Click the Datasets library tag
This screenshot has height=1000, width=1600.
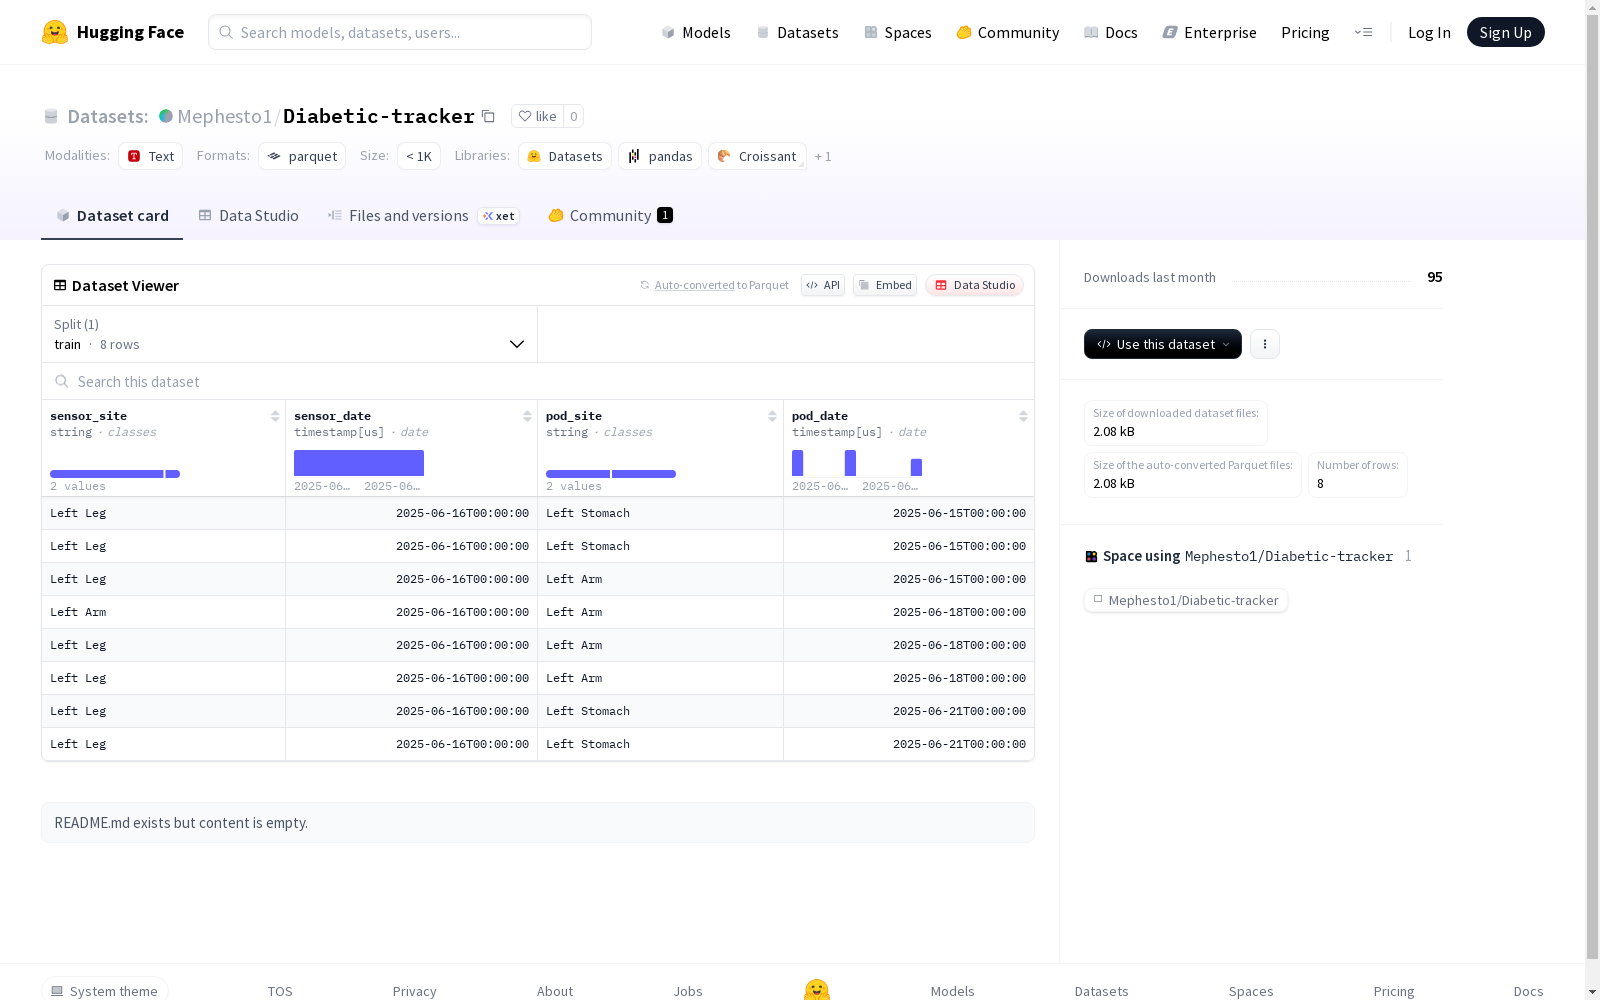pos(565,156)
